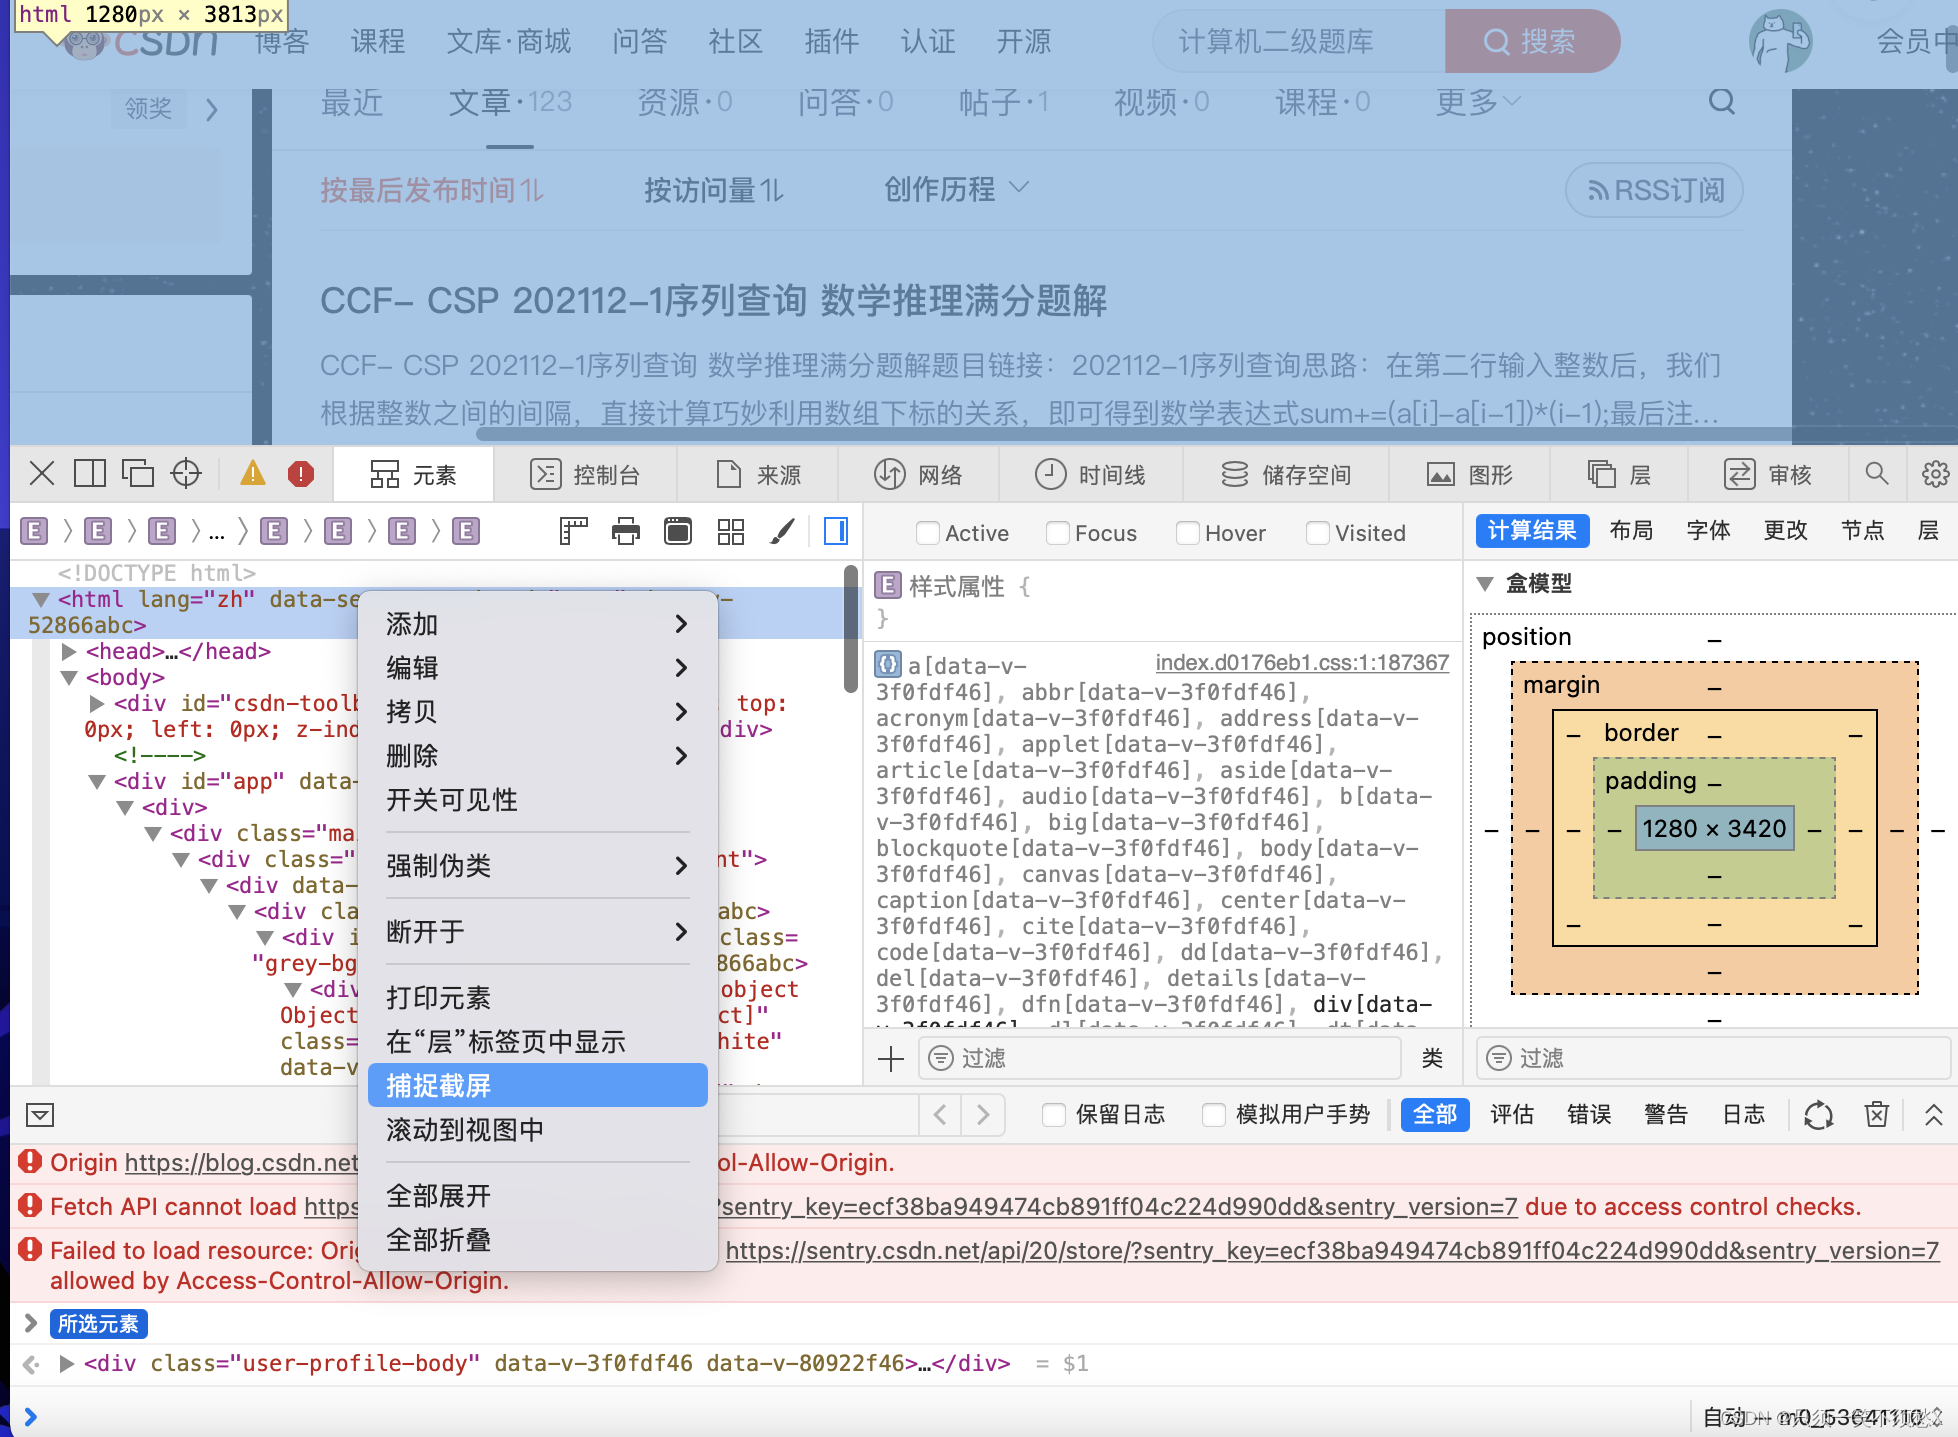This screenshot has width=1958, height=1437.
Task: Expand the head element node
Action: coord(70,652)
